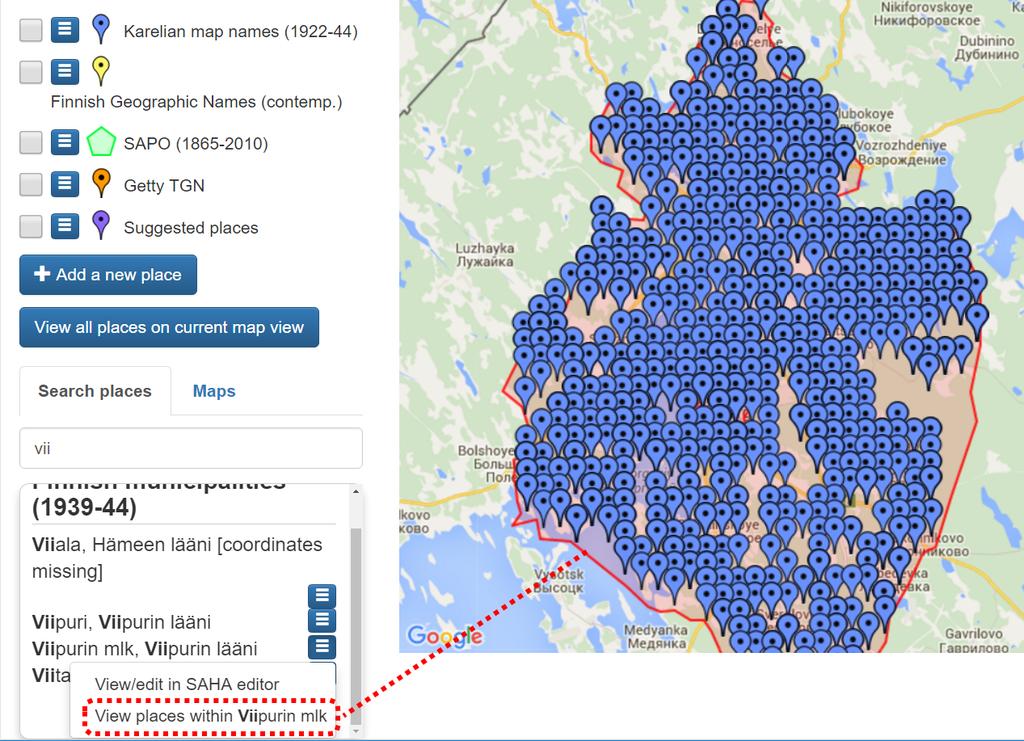Click the Add a new place button

(108, 275)
